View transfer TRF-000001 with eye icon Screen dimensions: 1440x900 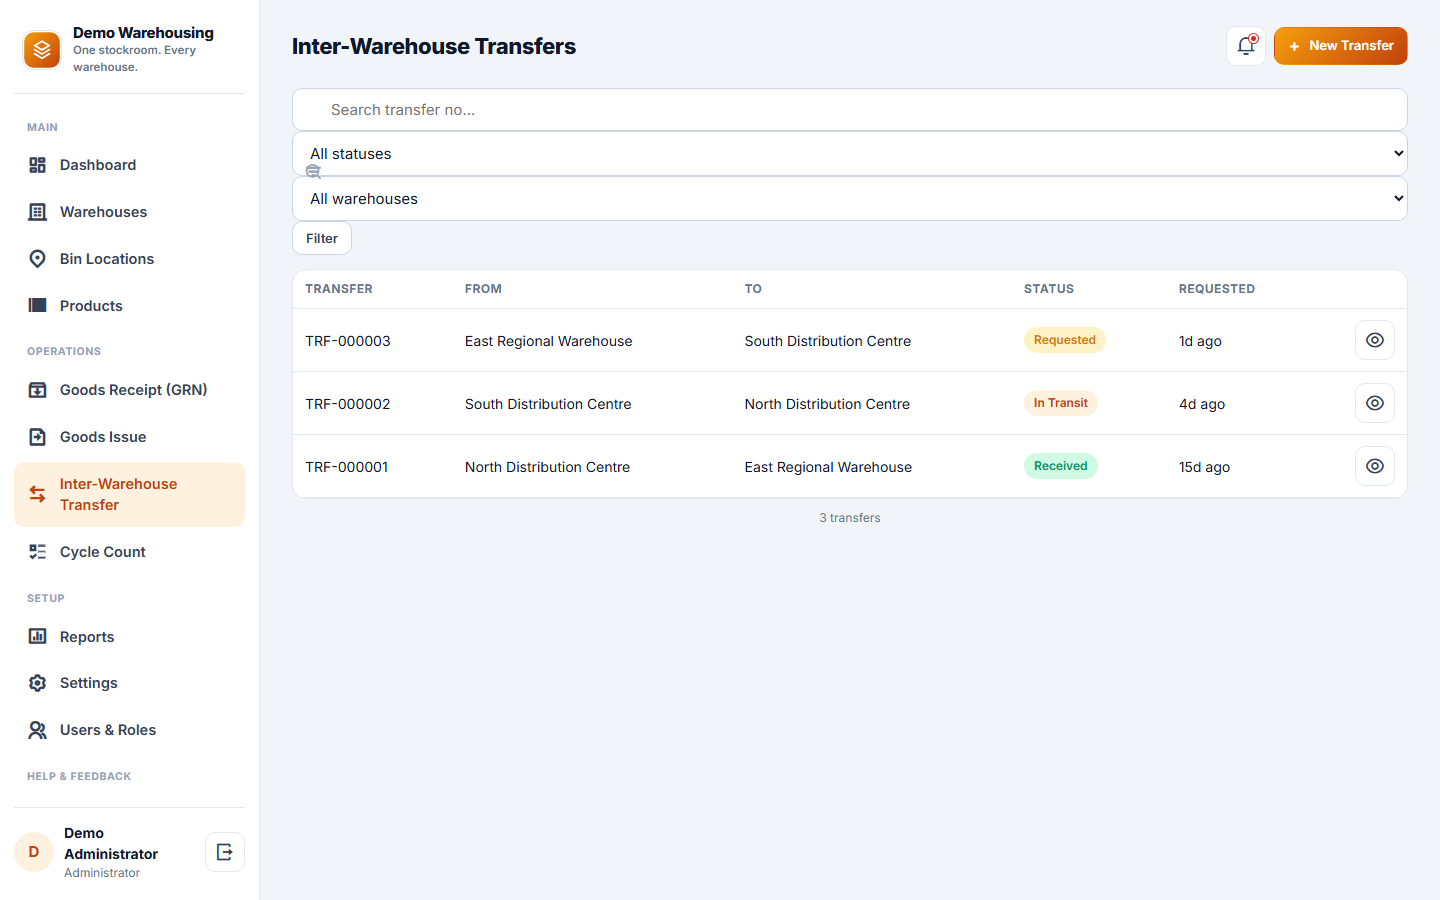tap(1375, 466)
